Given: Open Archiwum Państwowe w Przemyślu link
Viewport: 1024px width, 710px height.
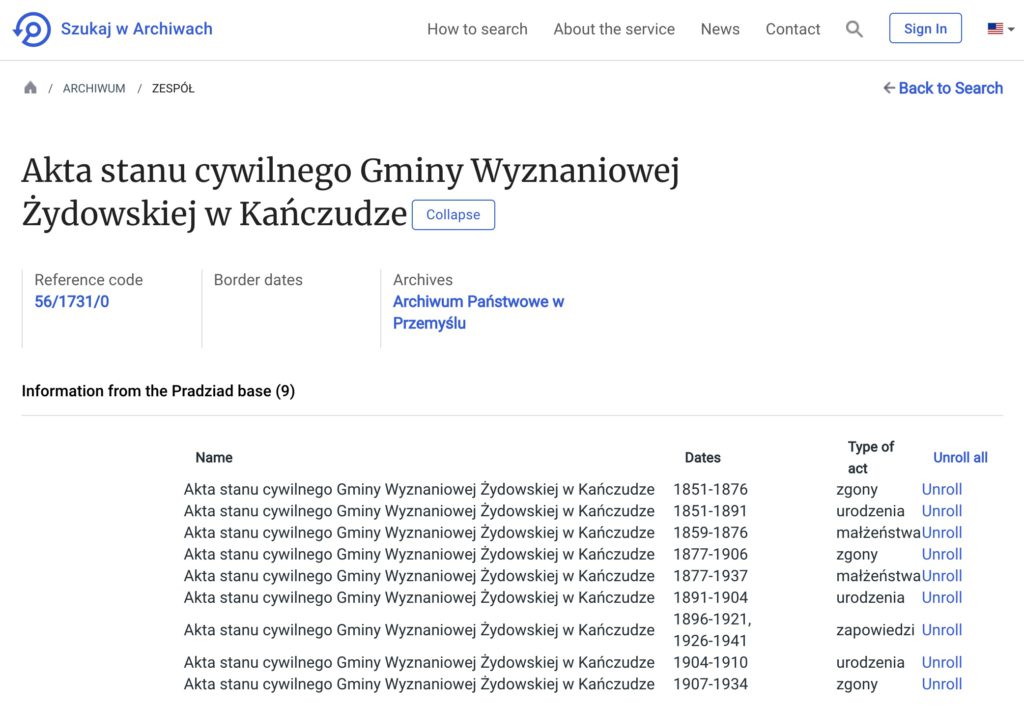Looking at the screenshot, I should [x=478, y=312].
